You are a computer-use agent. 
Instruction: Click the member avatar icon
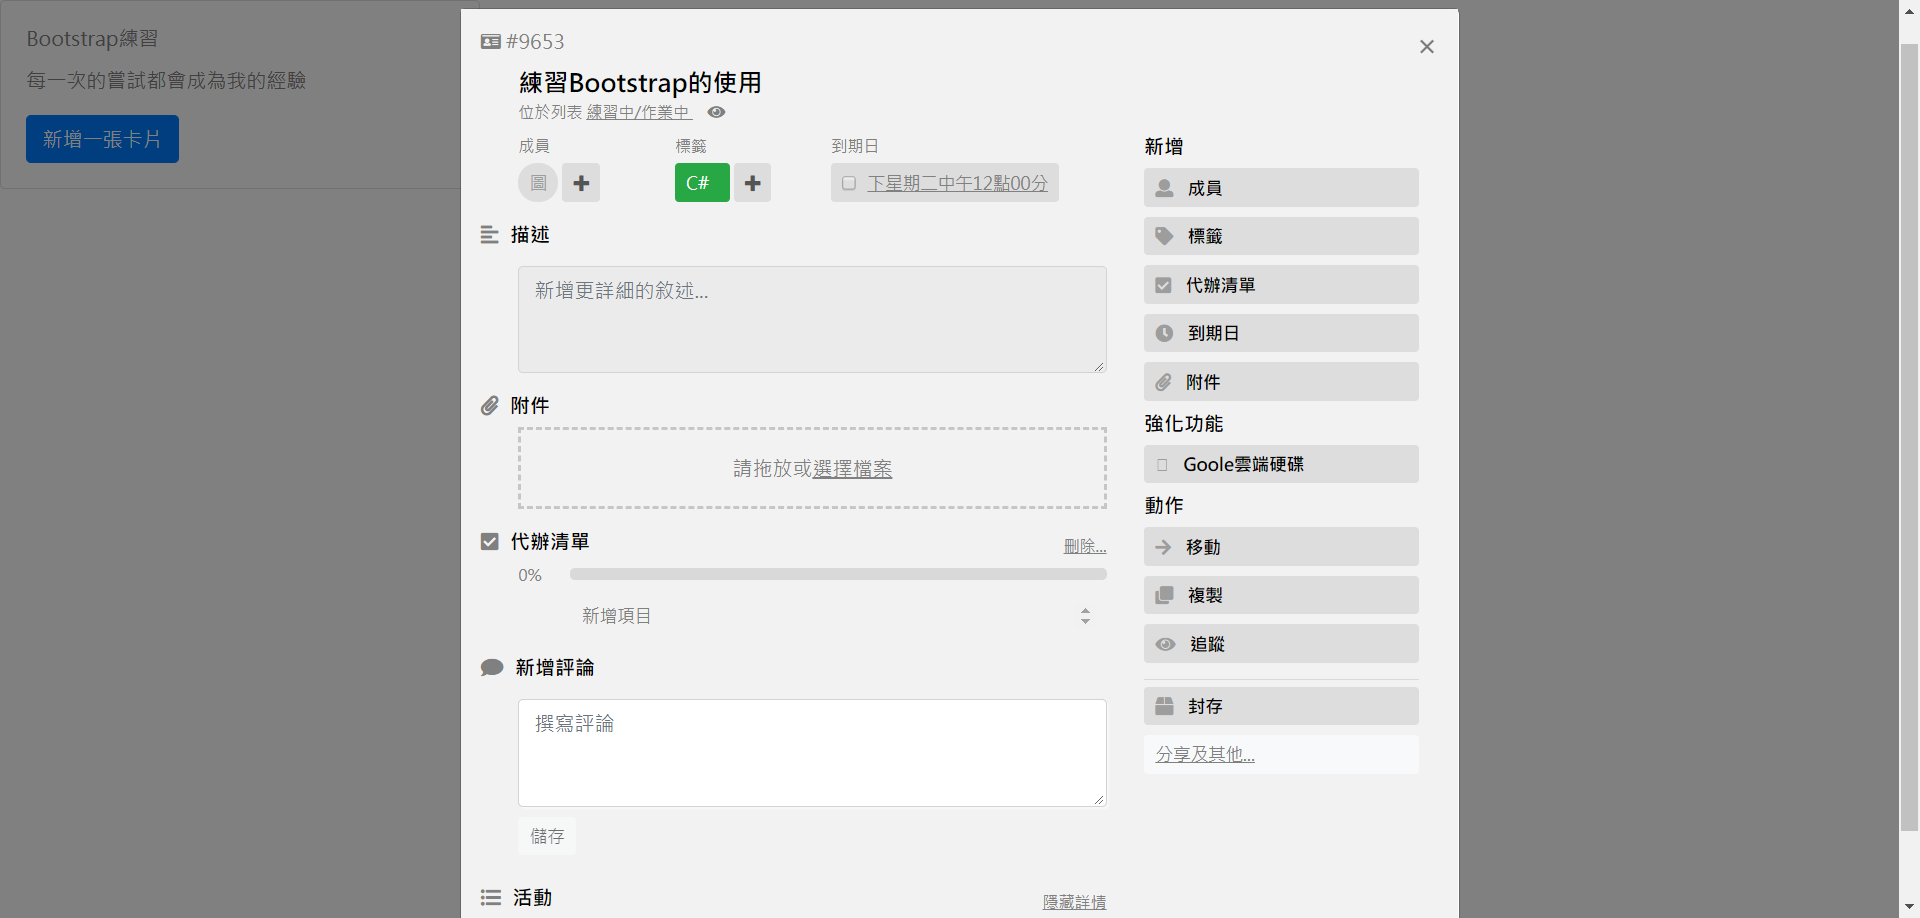point(538,183)
